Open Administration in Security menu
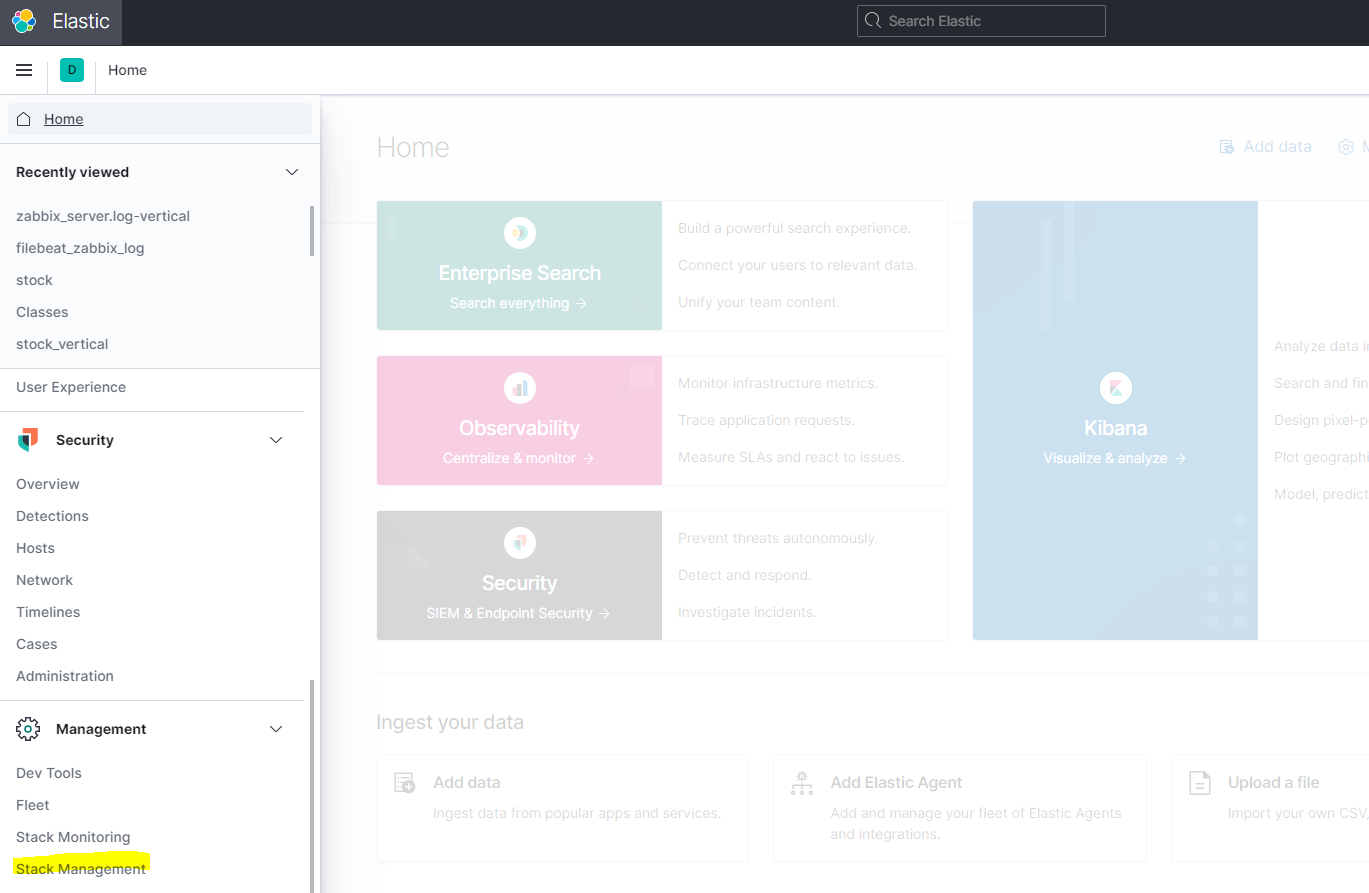 [65, 676]
